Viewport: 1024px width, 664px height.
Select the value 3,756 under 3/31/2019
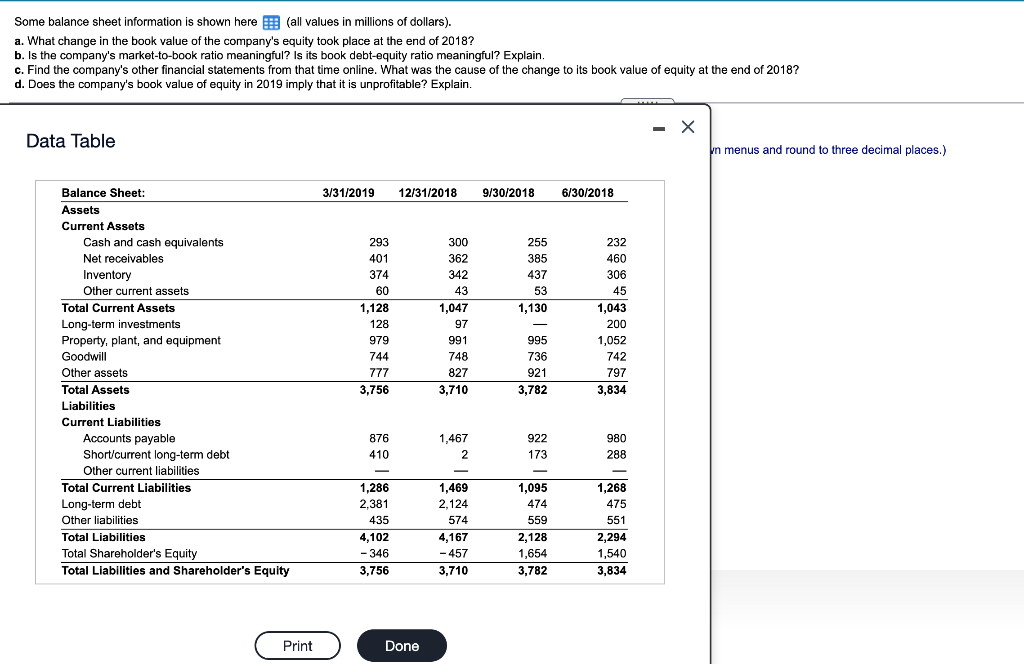point(375,390)
